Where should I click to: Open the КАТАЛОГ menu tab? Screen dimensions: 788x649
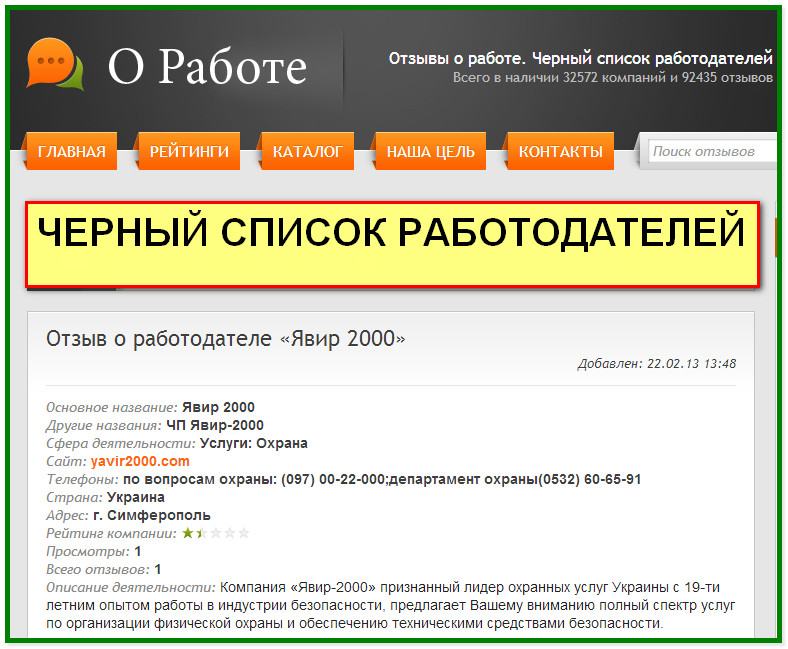click(307, 151)
